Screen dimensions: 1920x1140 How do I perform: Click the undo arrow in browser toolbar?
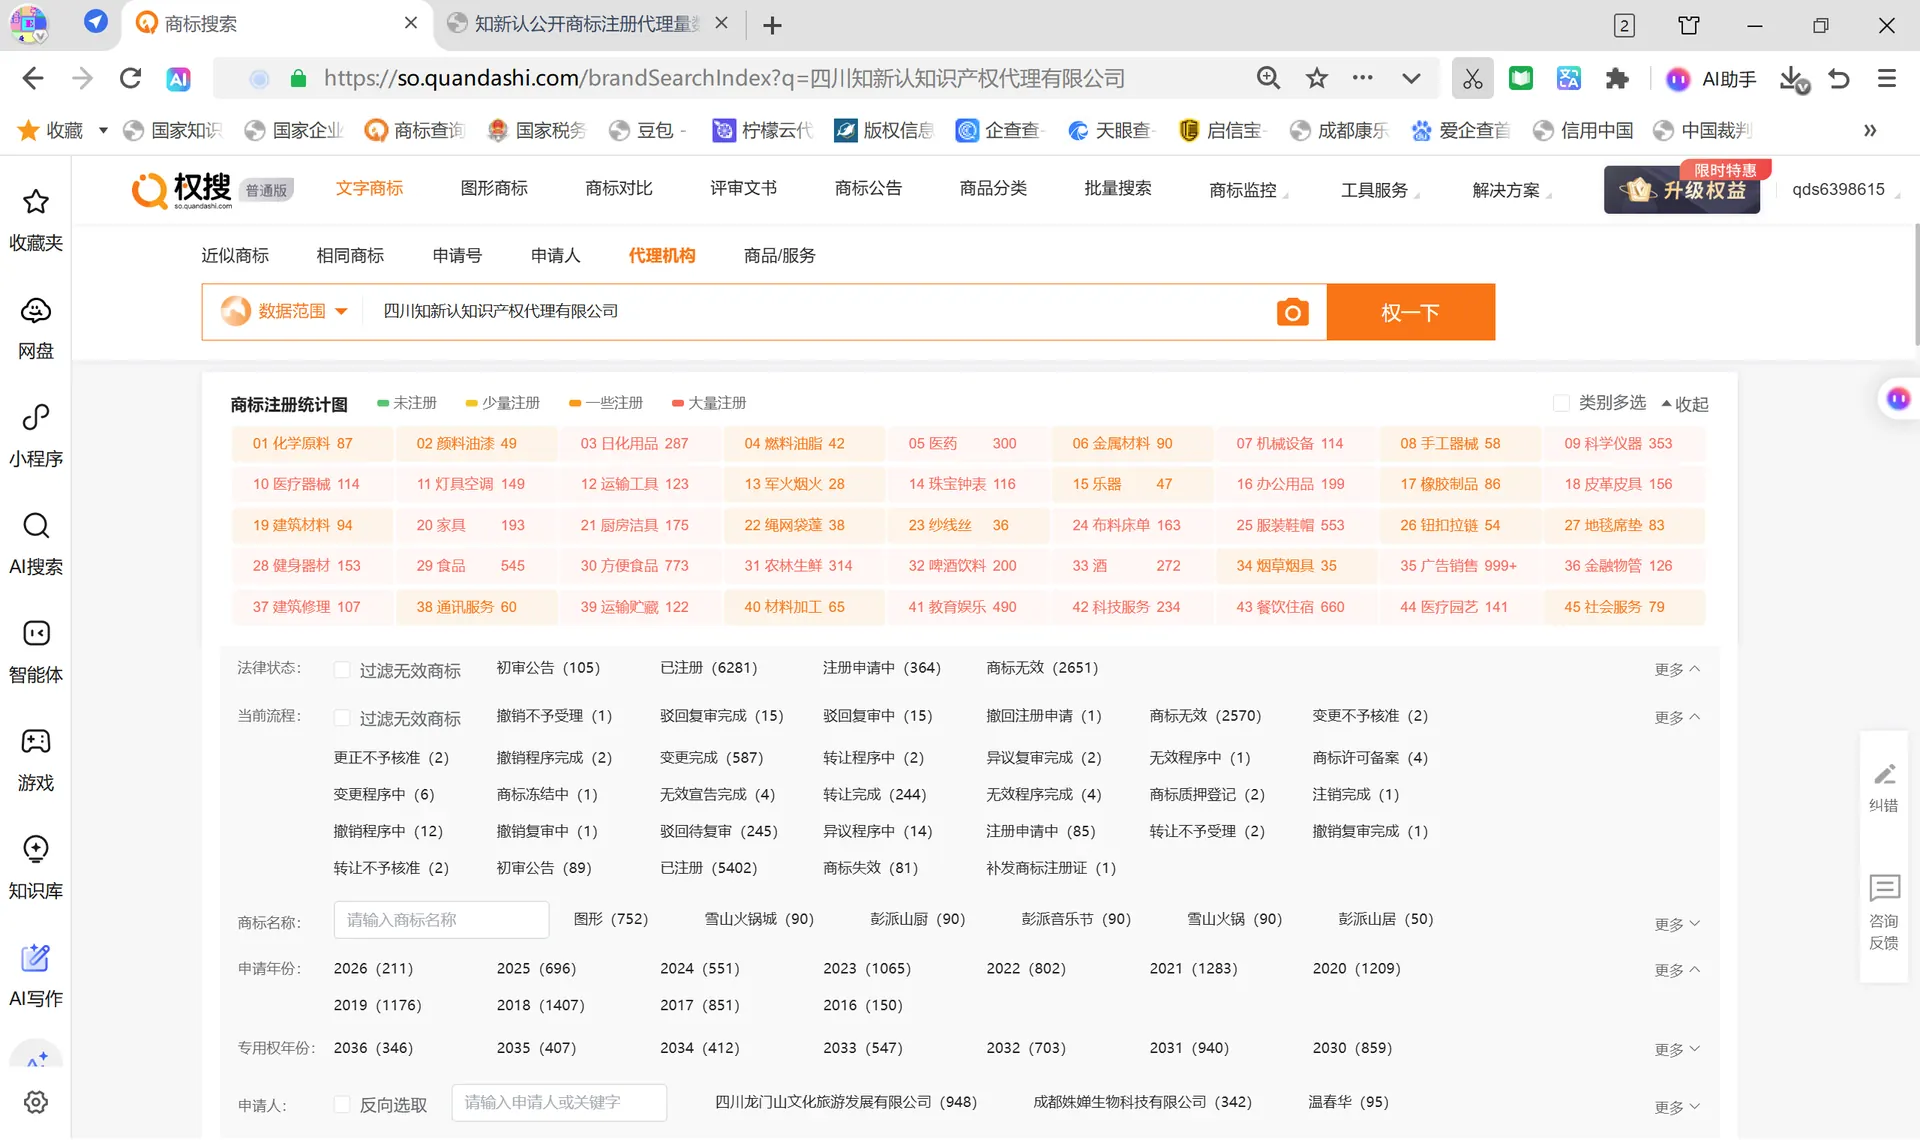click(1839, 78)
